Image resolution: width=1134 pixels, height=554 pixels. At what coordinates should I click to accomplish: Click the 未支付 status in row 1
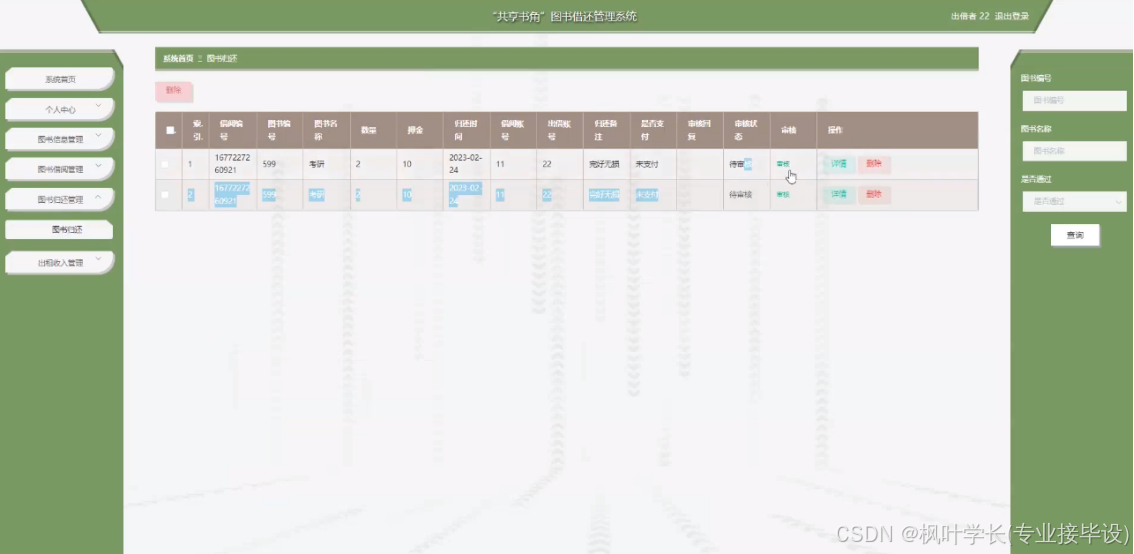[647, 164]
